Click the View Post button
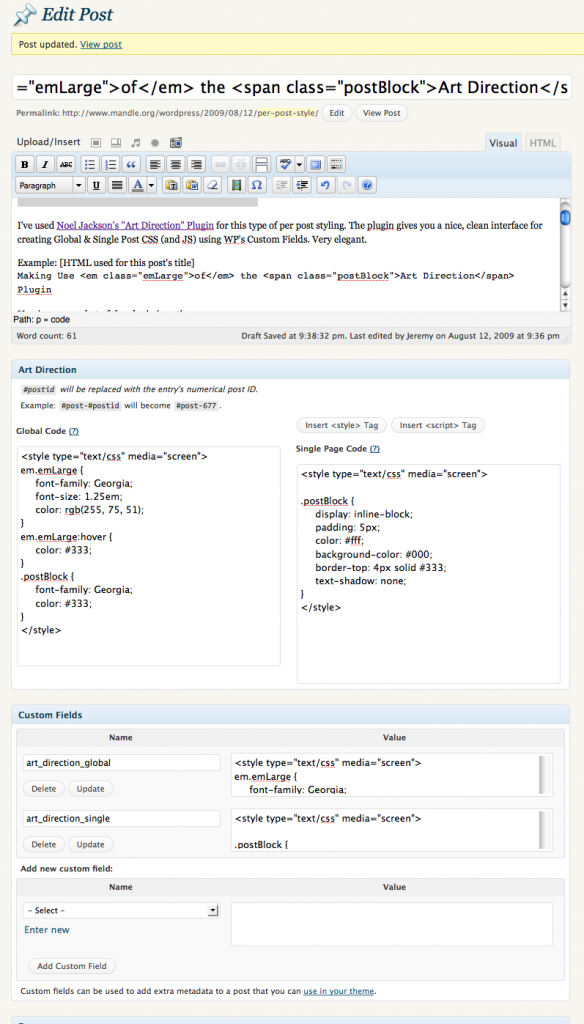 tap(381, 113)
